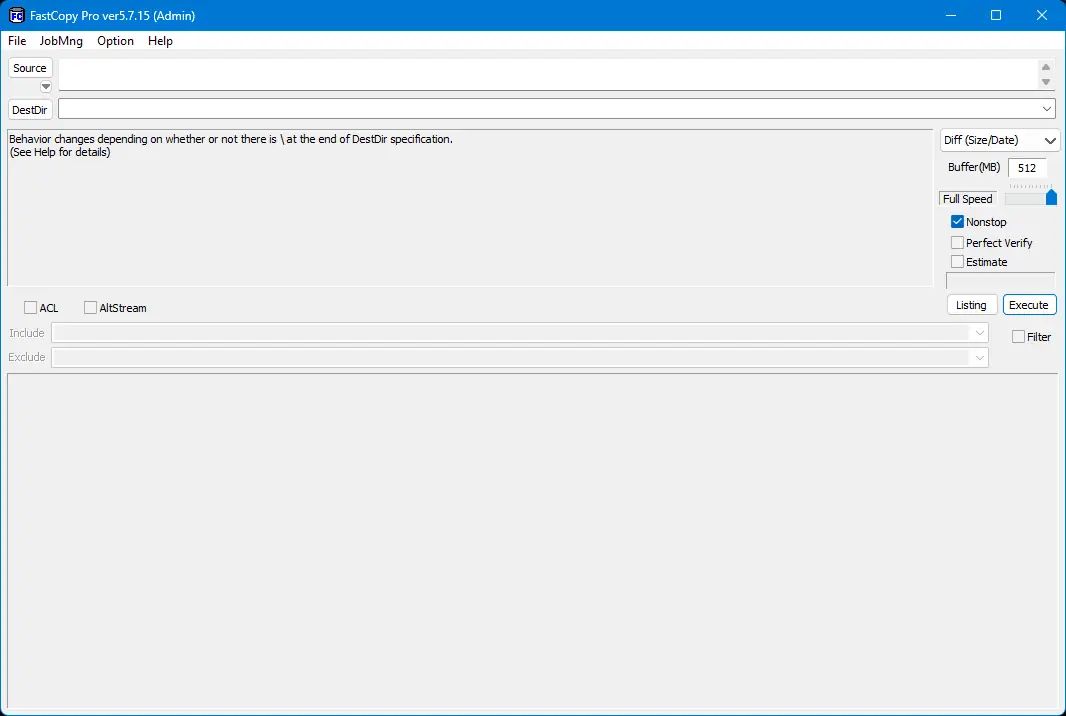Open the Help menu
The height and width of the screenshot is (716, 1066).
[x=160, y=41]
